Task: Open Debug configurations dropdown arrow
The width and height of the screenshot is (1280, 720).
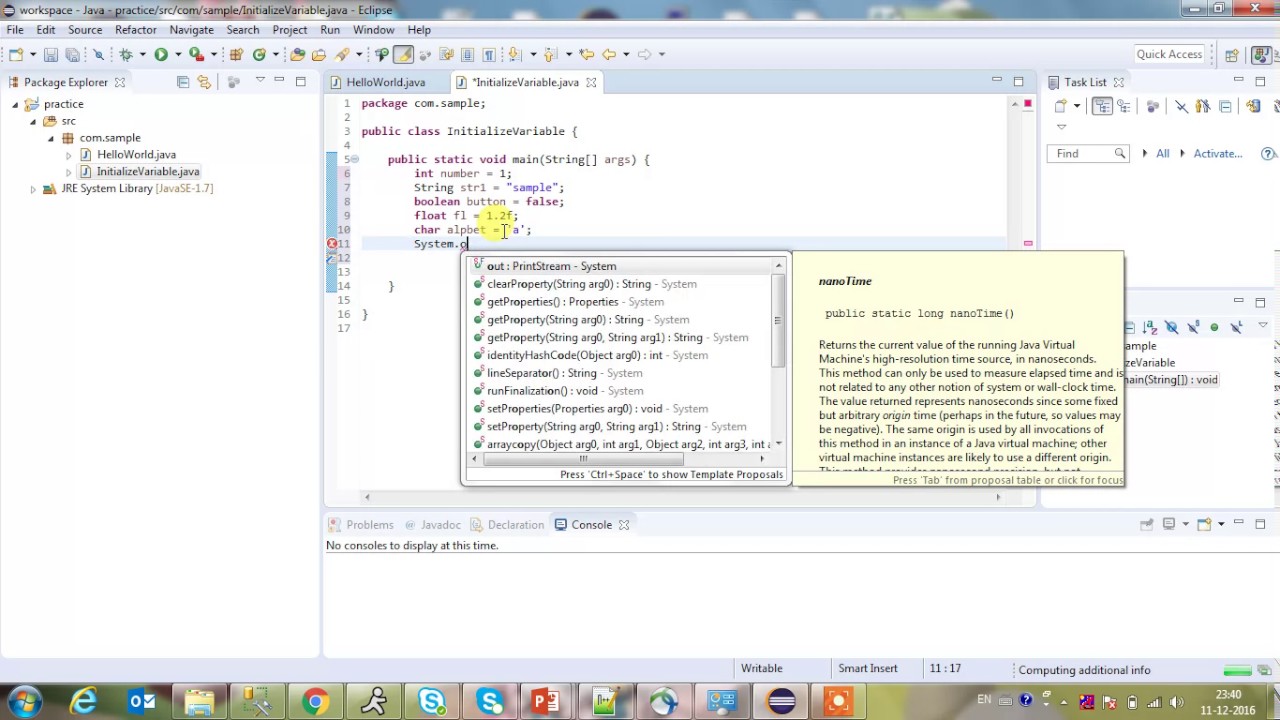Action: coord(142,54)
